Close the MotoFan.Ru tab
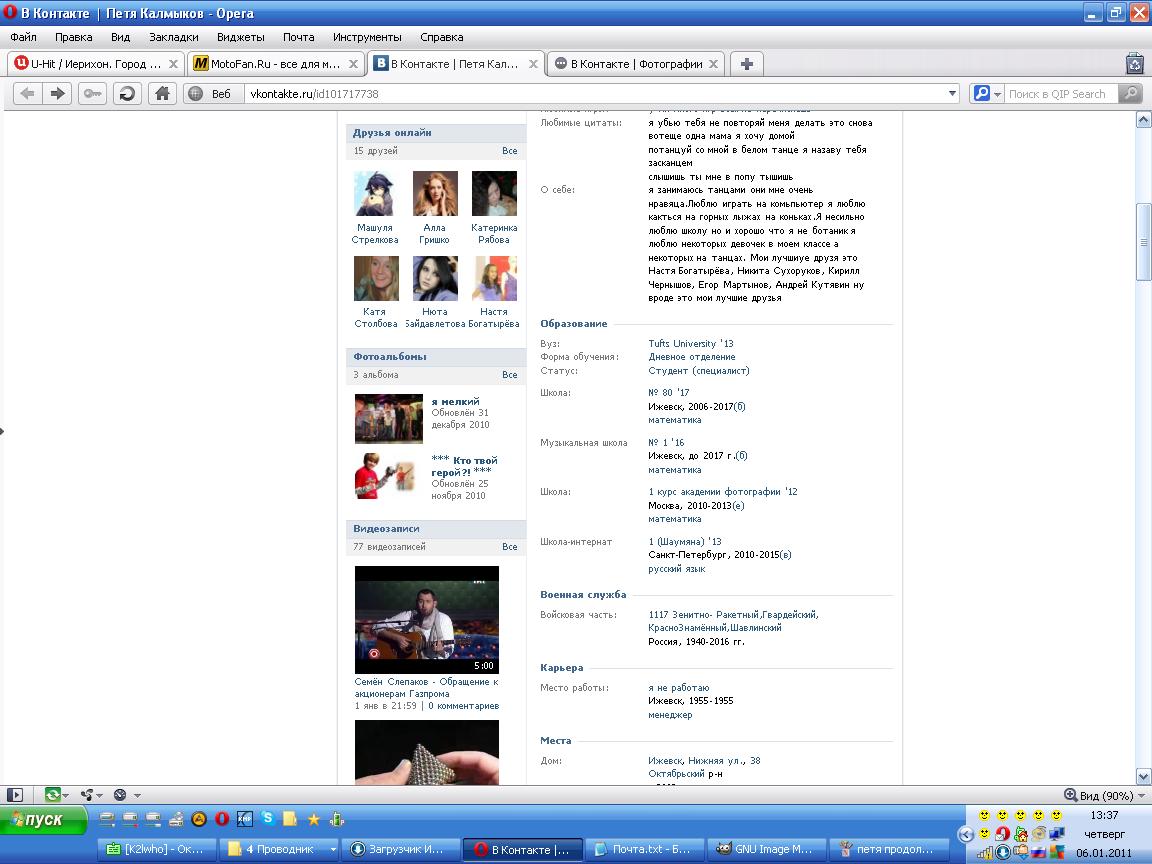The height and width of the screenshot is (864, 1152). (x=353, y=64)
